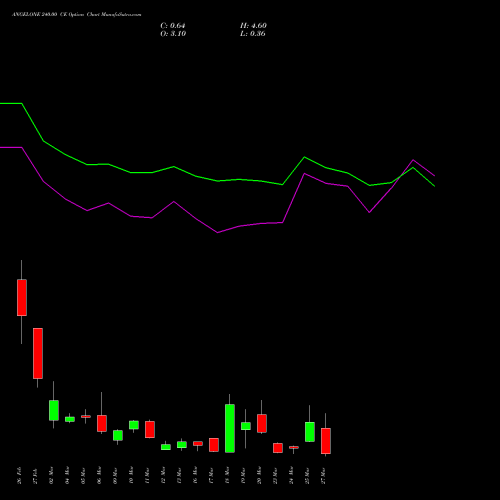Screen dimensions: 500x500
Task: Select the "26 Feb" date label
Action: (19, 475)
